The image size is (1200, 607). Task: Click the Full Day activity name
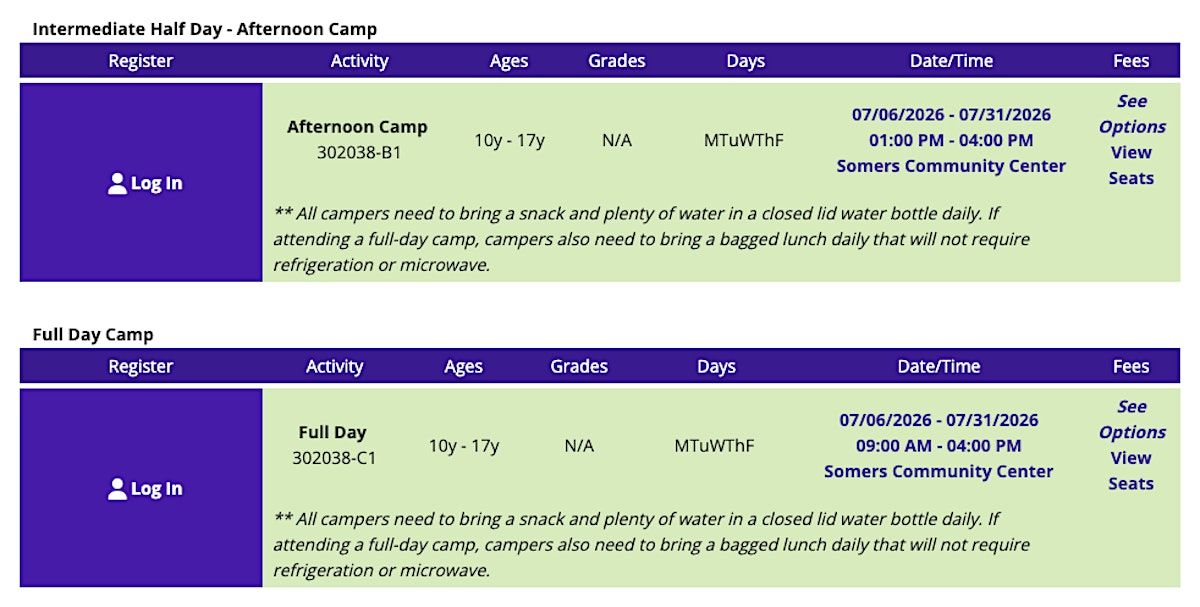pyautogui.click(x=333, y=432)
